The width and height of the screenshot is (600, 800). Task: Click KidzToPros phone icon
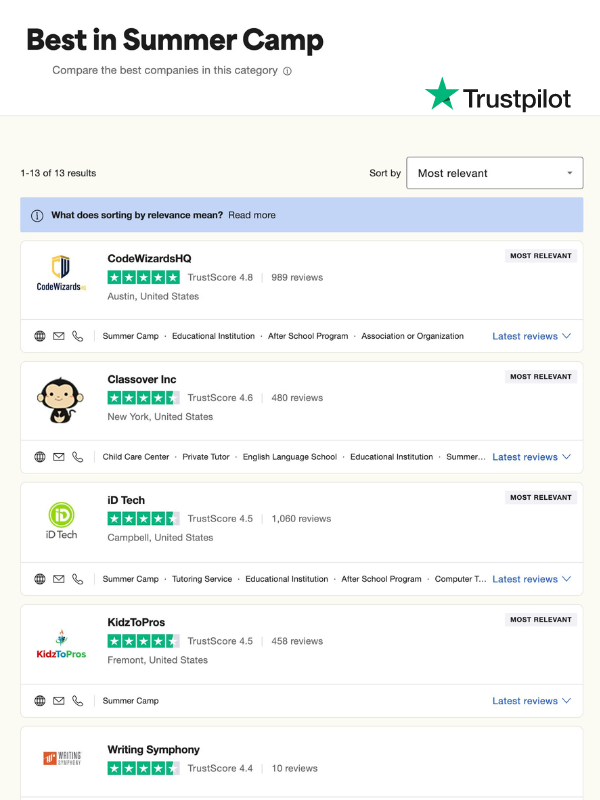[x=78, y=701]
